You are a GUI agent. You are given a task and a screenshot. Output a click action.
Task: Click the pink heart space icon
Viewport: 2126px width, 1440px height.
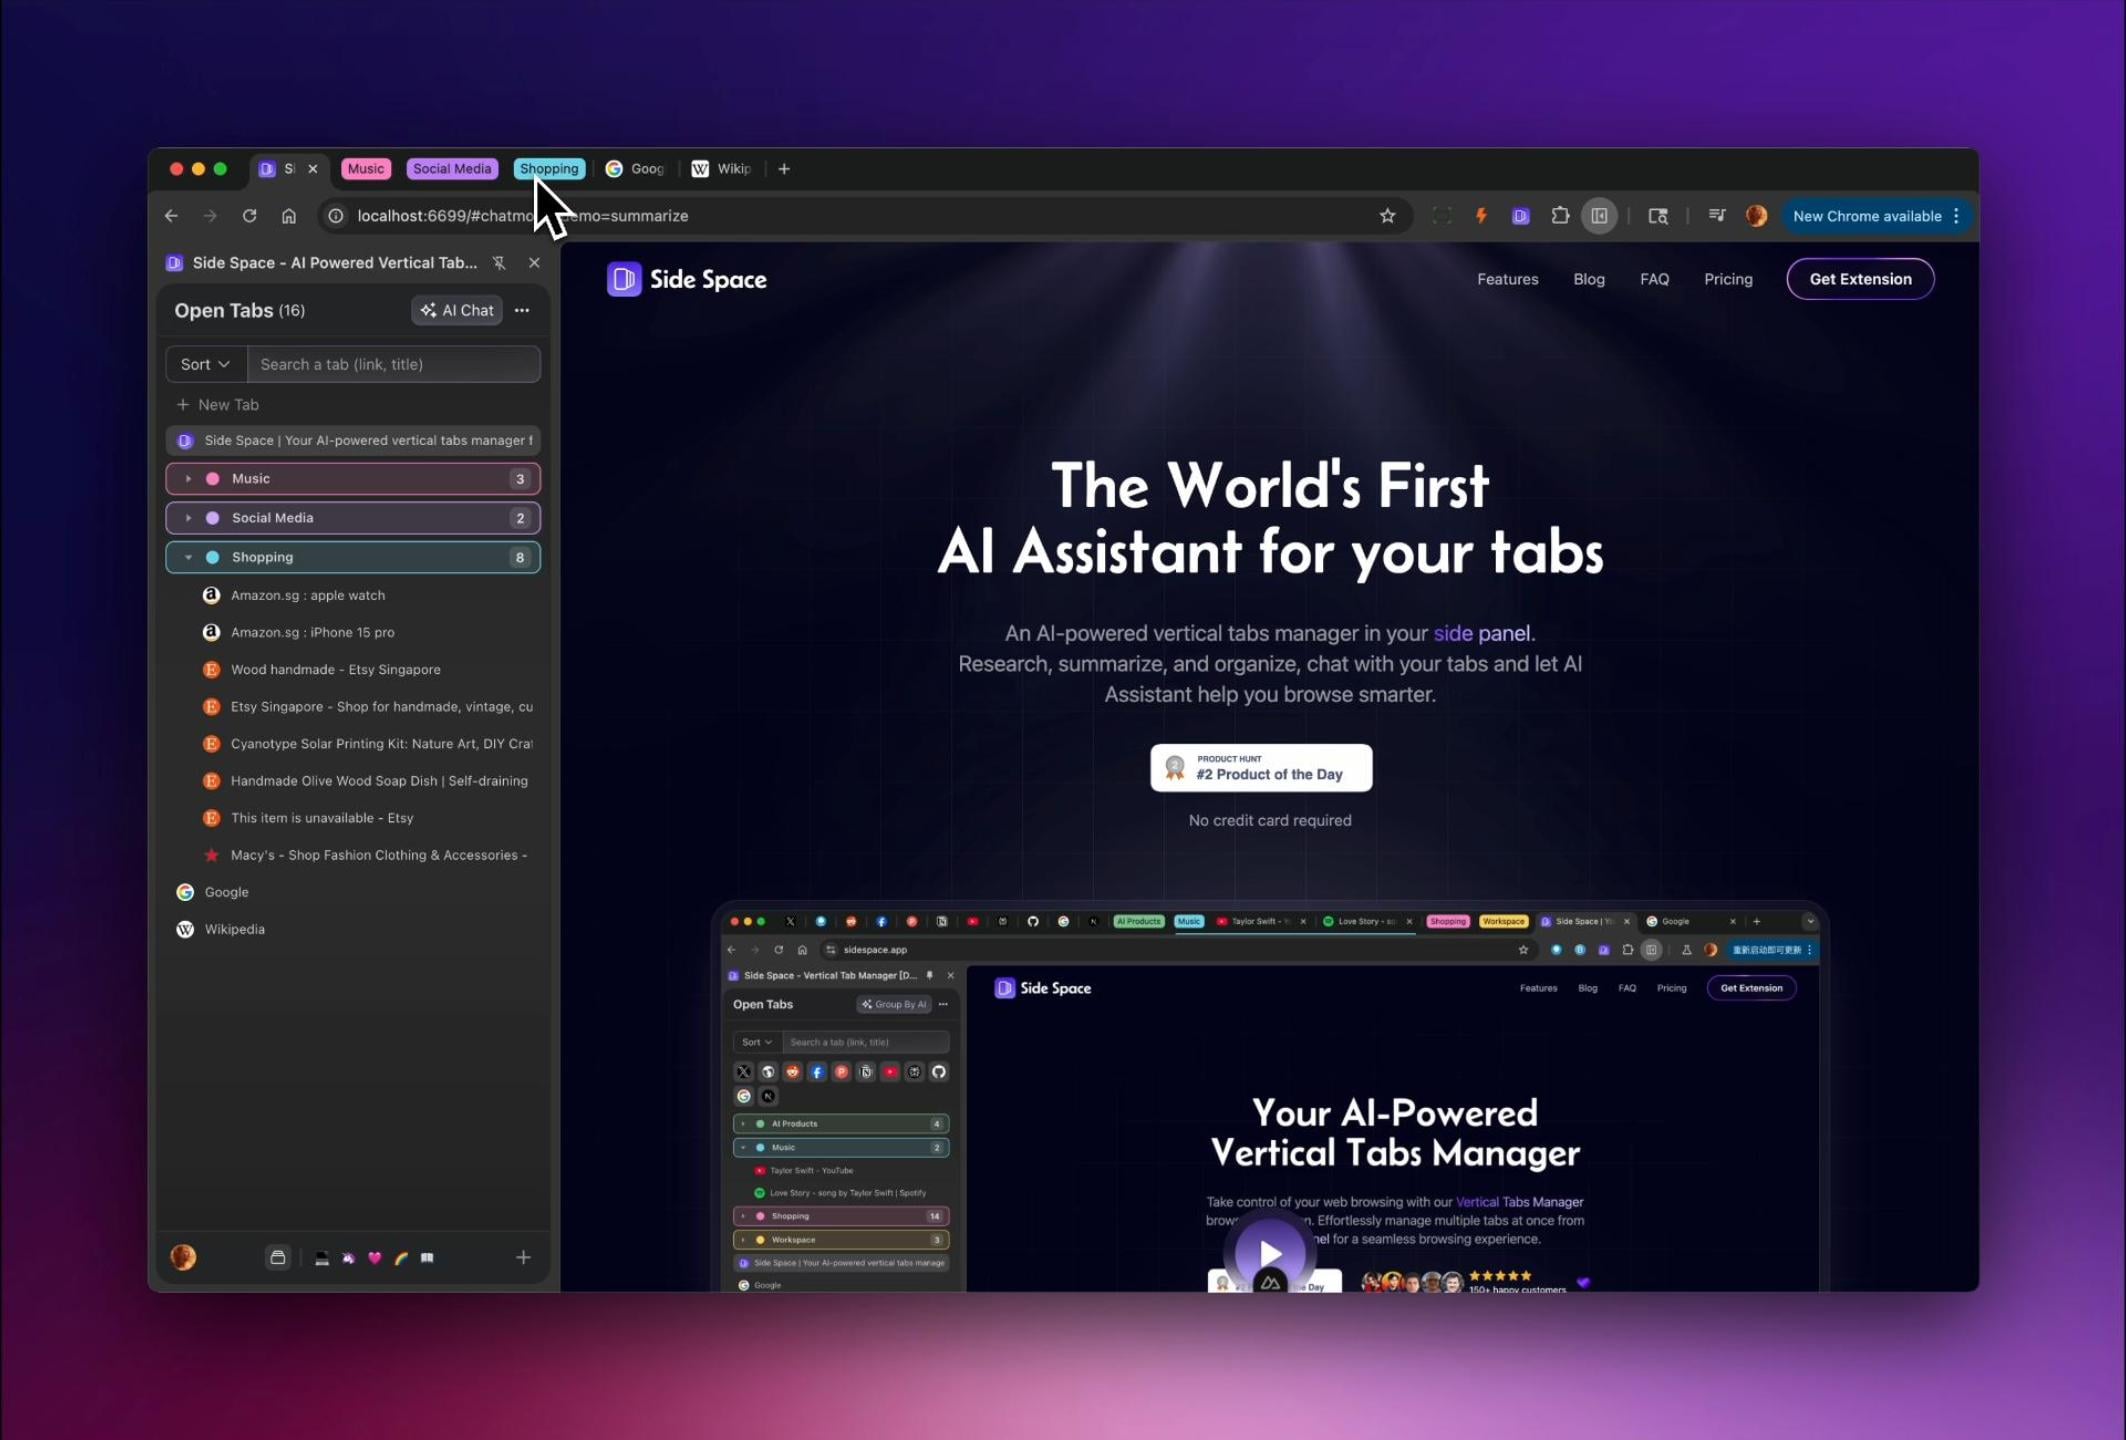[x=375, y=1258]
